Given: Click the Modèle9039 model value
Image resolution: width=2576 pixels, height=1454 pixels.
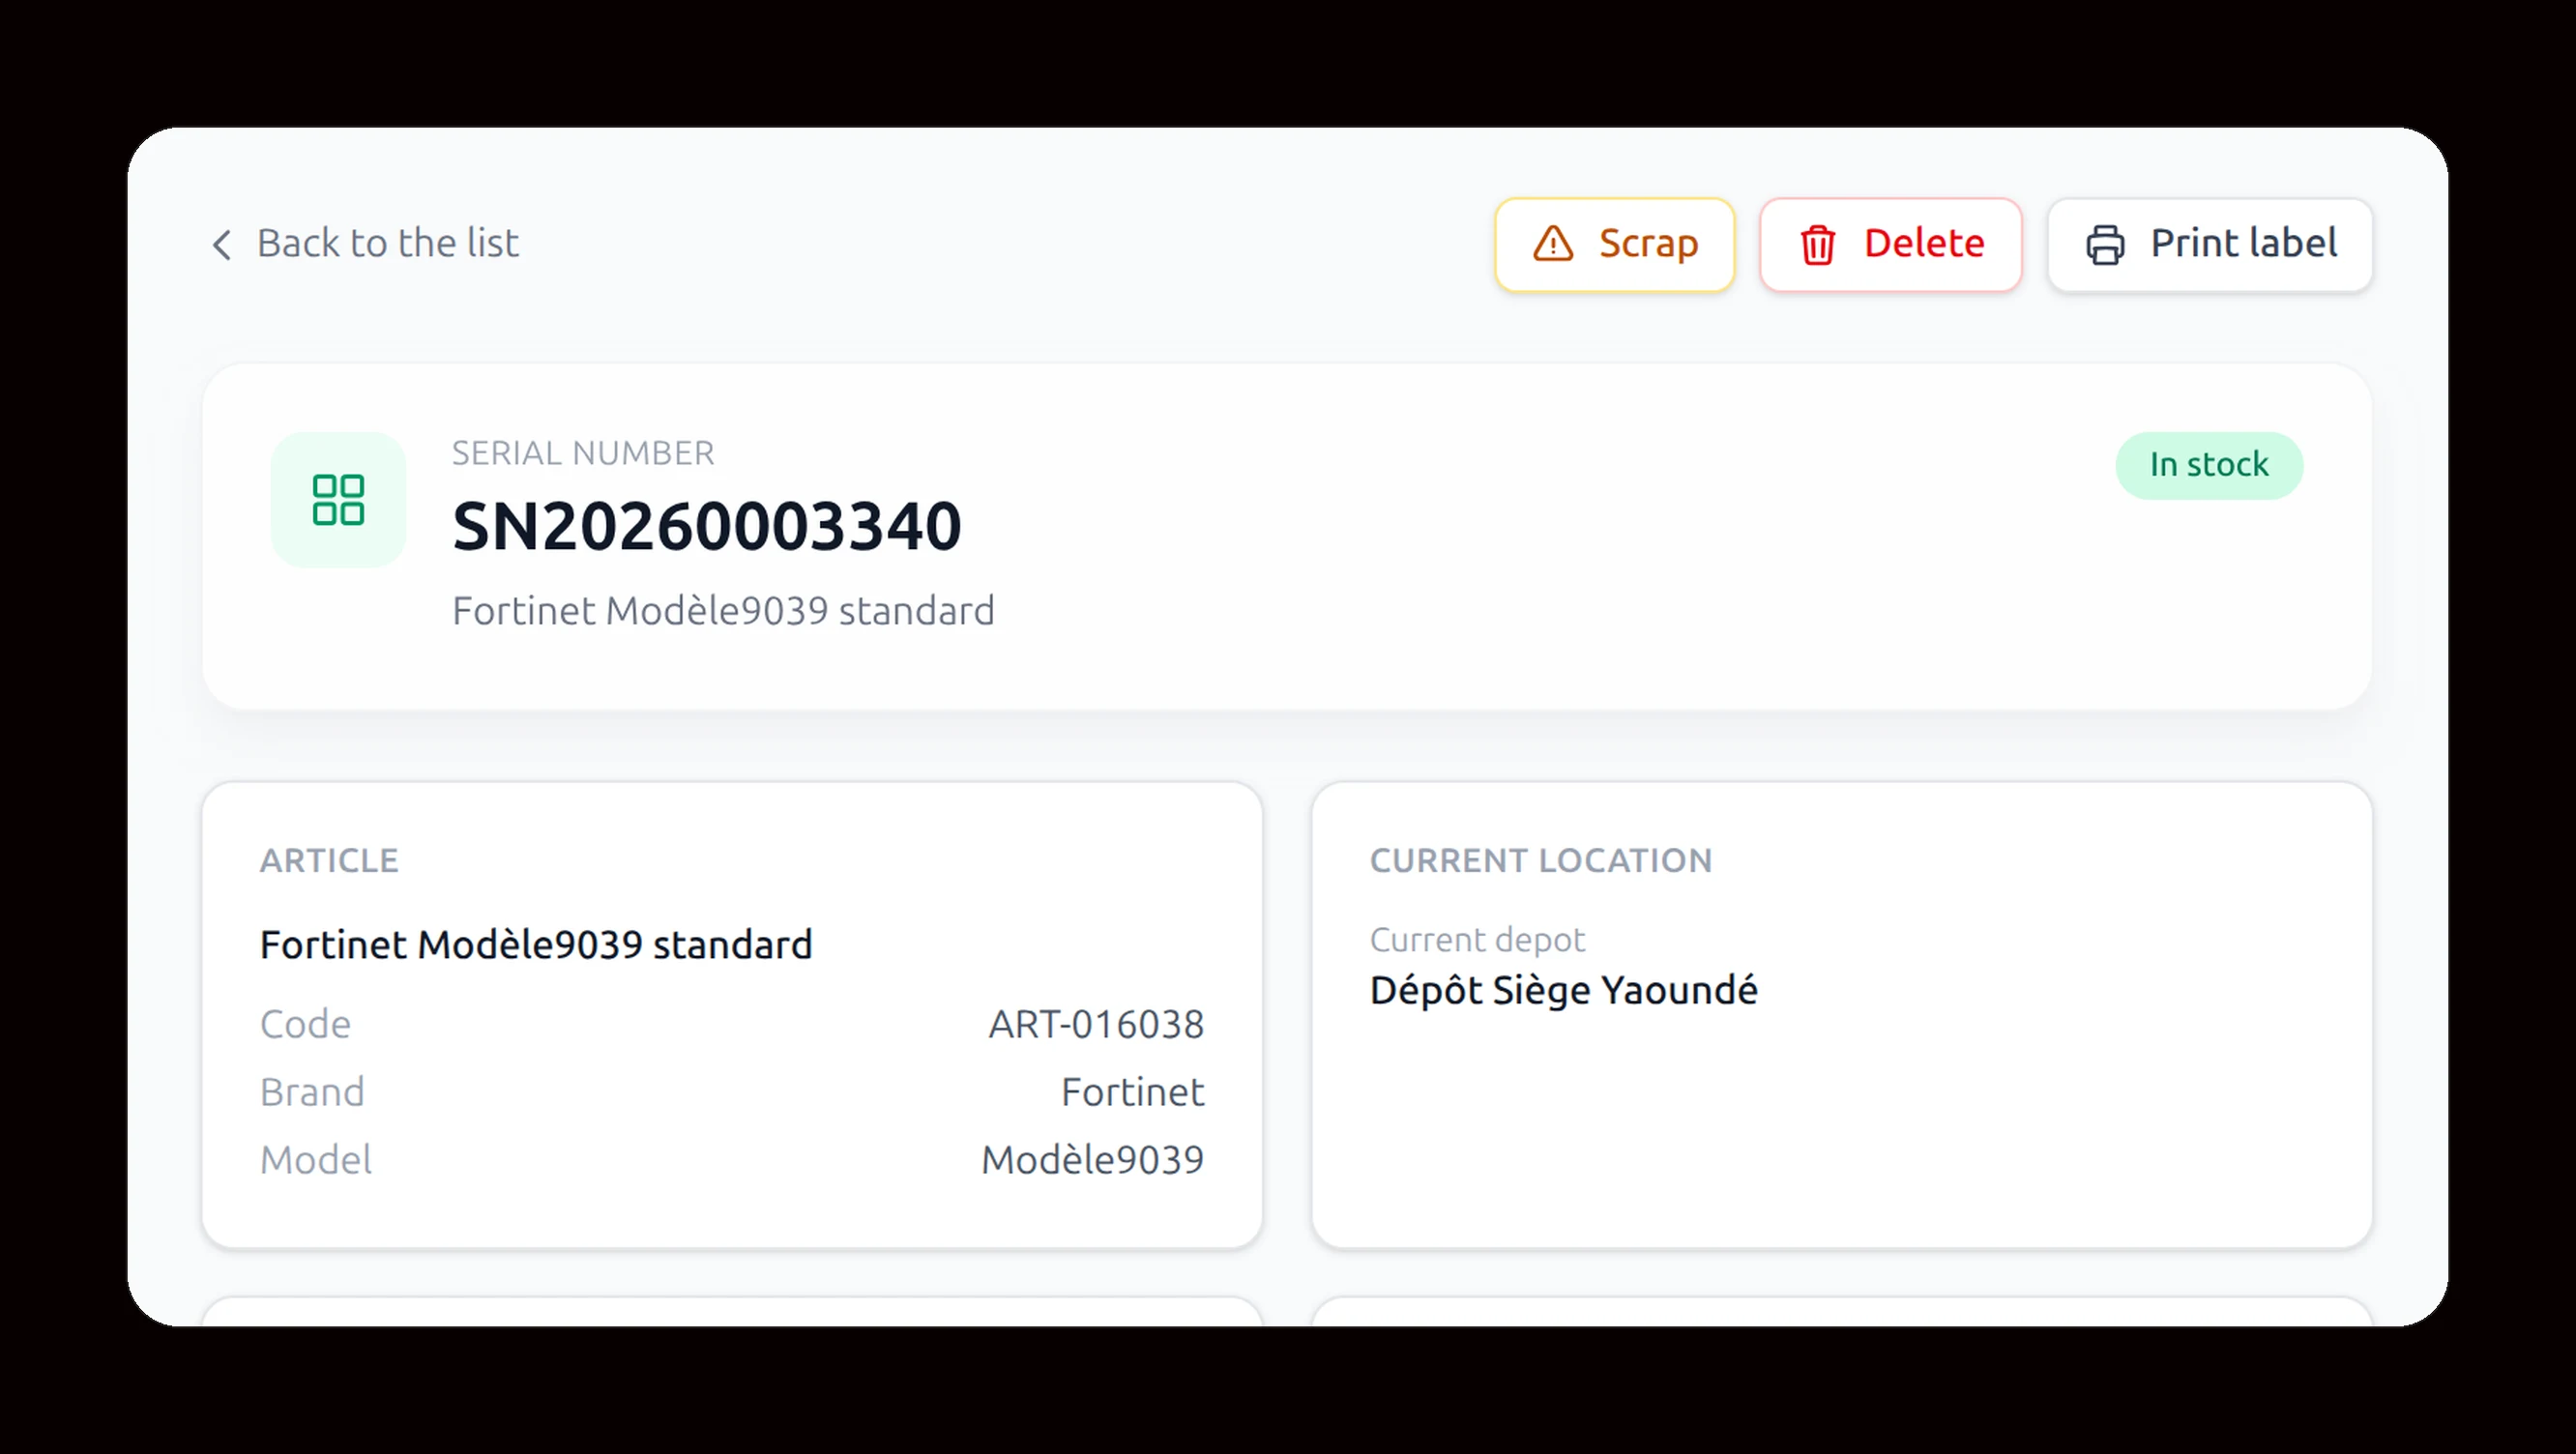Looking at the screenshot, I should click(1092, 1160).
